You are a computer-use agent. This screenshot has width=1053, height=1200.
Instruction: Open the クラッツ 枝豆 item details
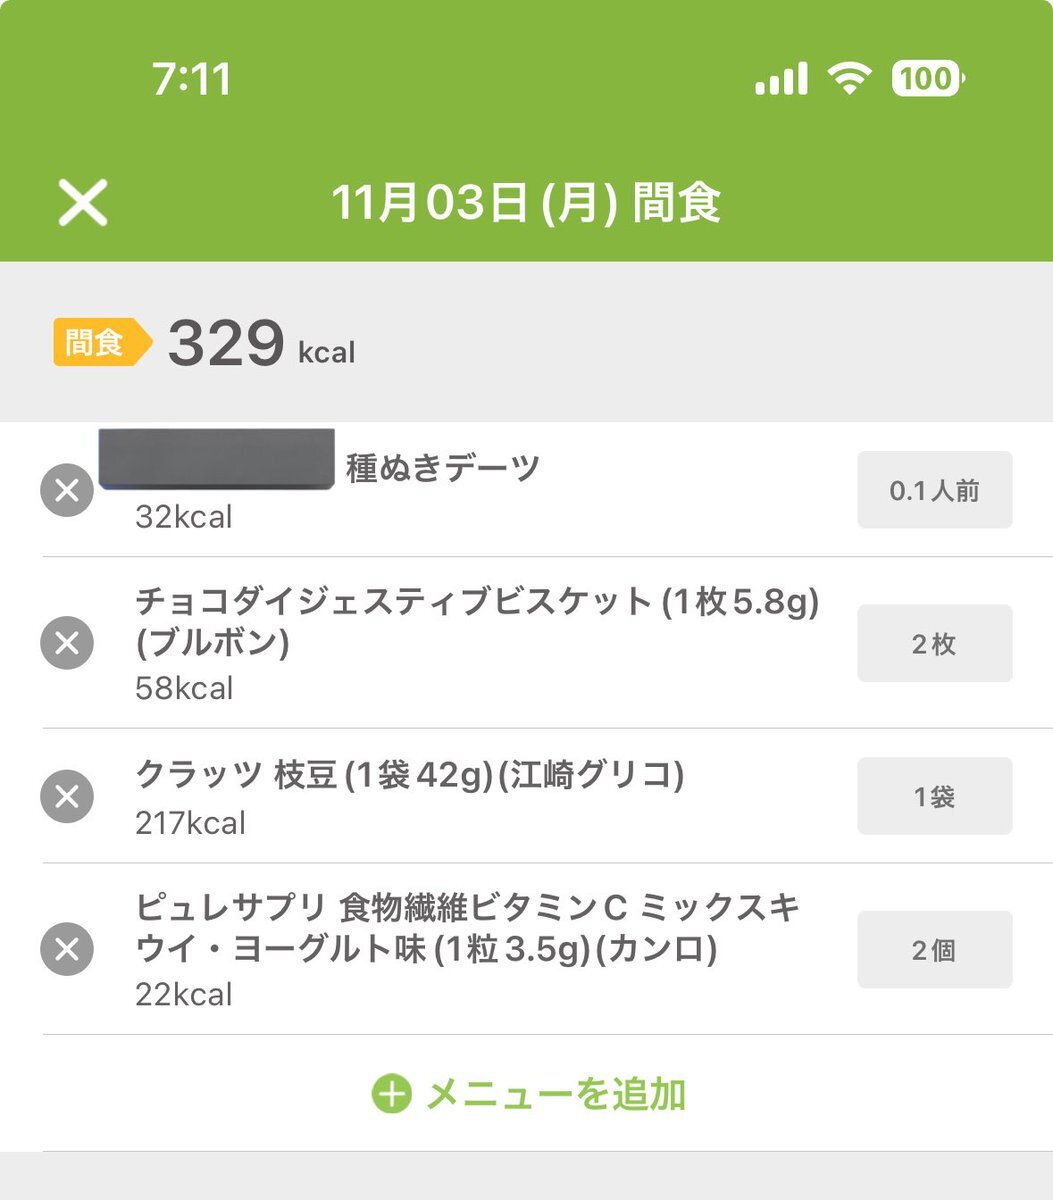pyautogui.click(x=409, y=776)
